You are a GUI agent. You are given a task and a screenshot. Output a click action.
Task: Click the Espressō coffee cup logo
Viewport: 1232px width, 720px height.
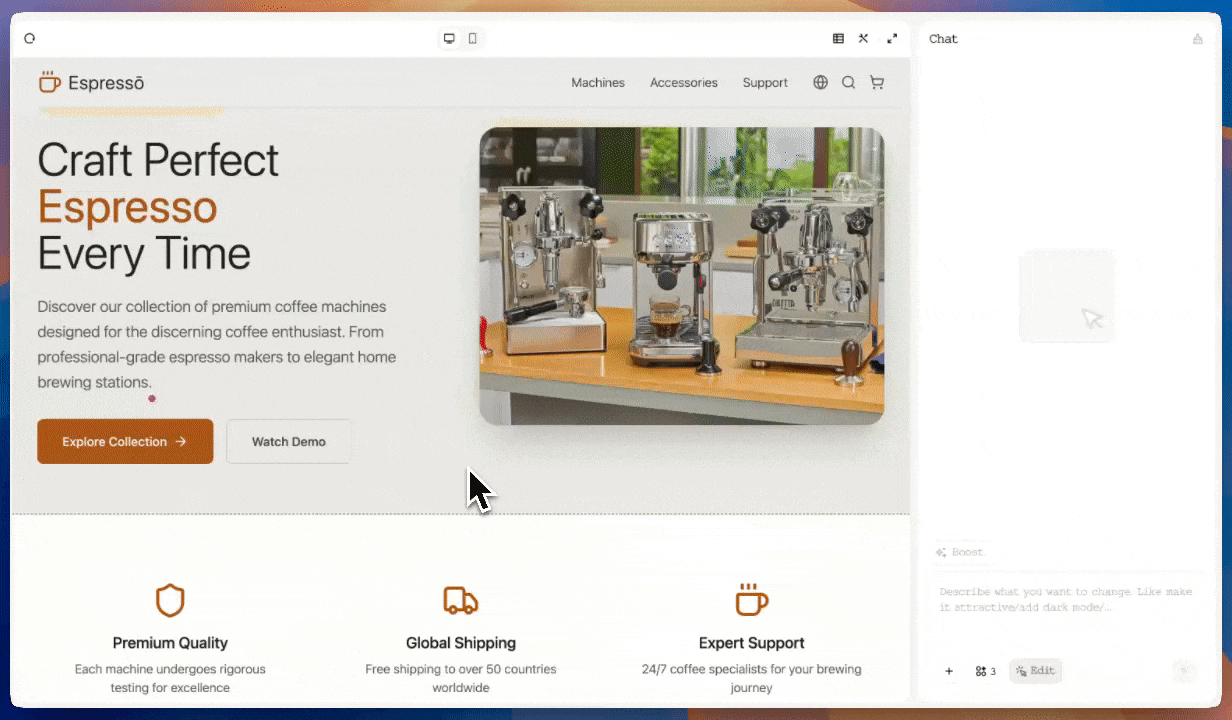[x=49, y=81]
